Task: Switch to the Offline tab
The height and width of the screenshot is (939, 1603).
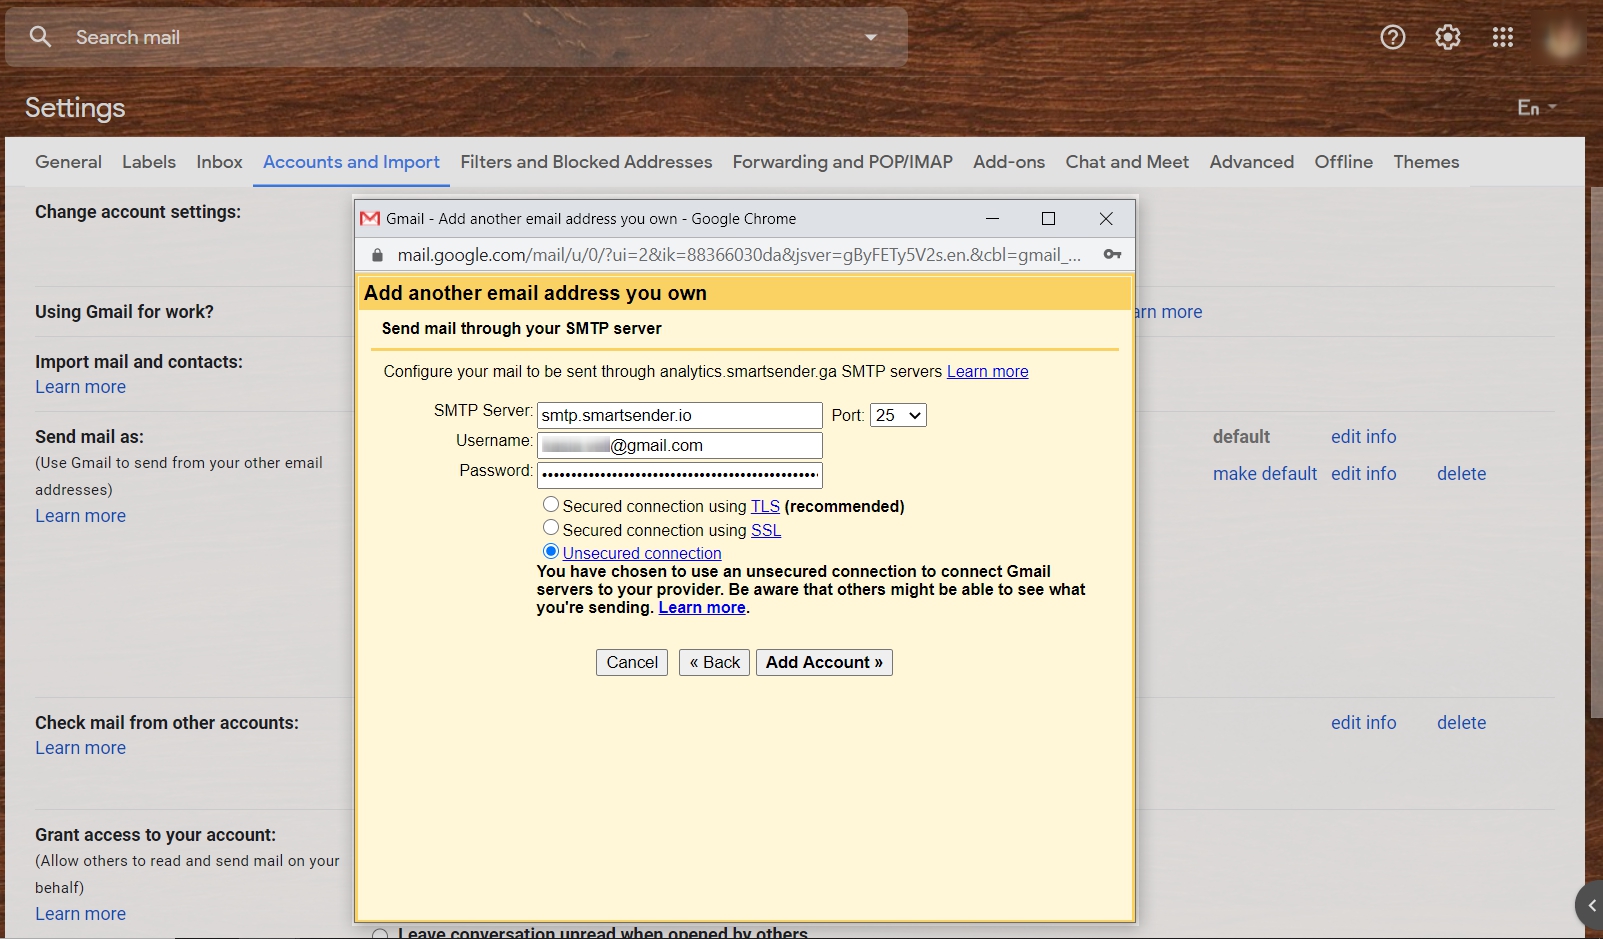Action: (1343, 162)
